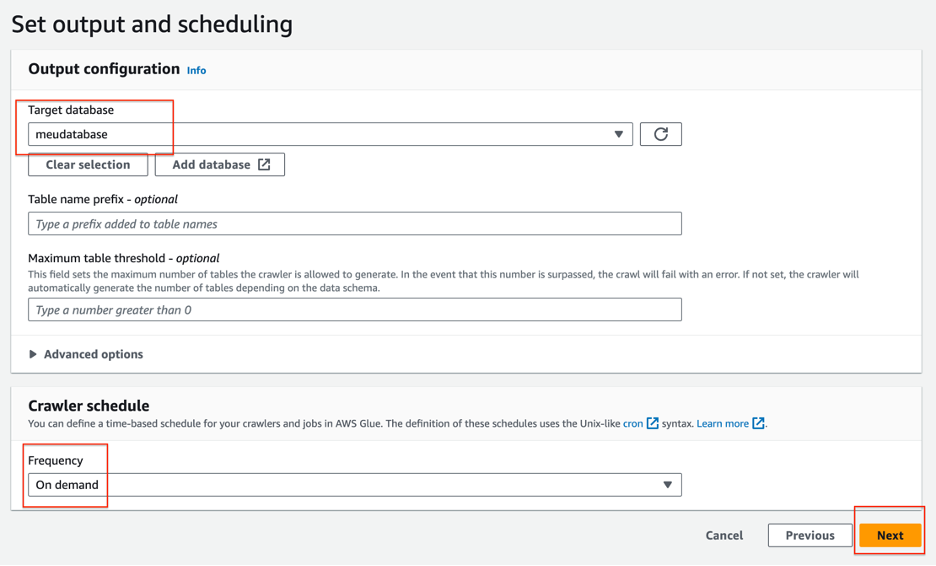This screenshot has height=566, width=936.
Task: Proceed with the orange Next button
Action: pos(890,535)
